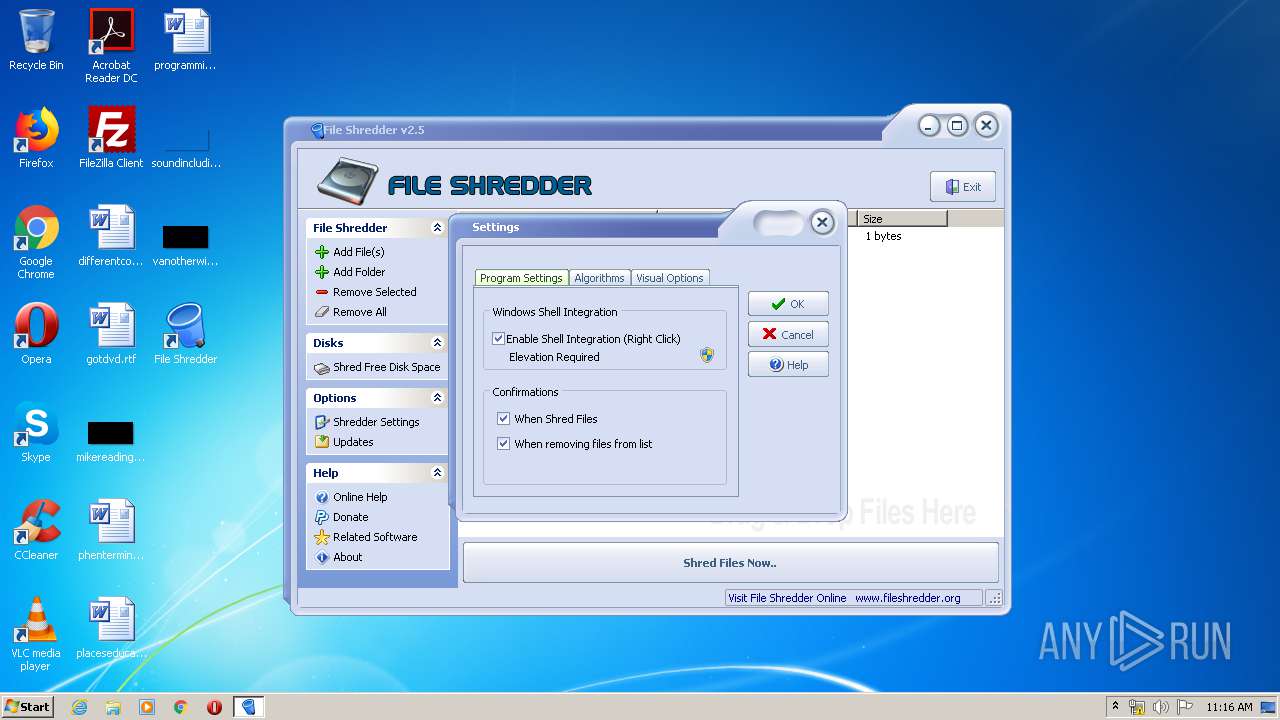Image resolution: width=1280 pixels, height=720 pixels.
Task: Click File Shredder taskbar button
Action: (x=248, y=707)
